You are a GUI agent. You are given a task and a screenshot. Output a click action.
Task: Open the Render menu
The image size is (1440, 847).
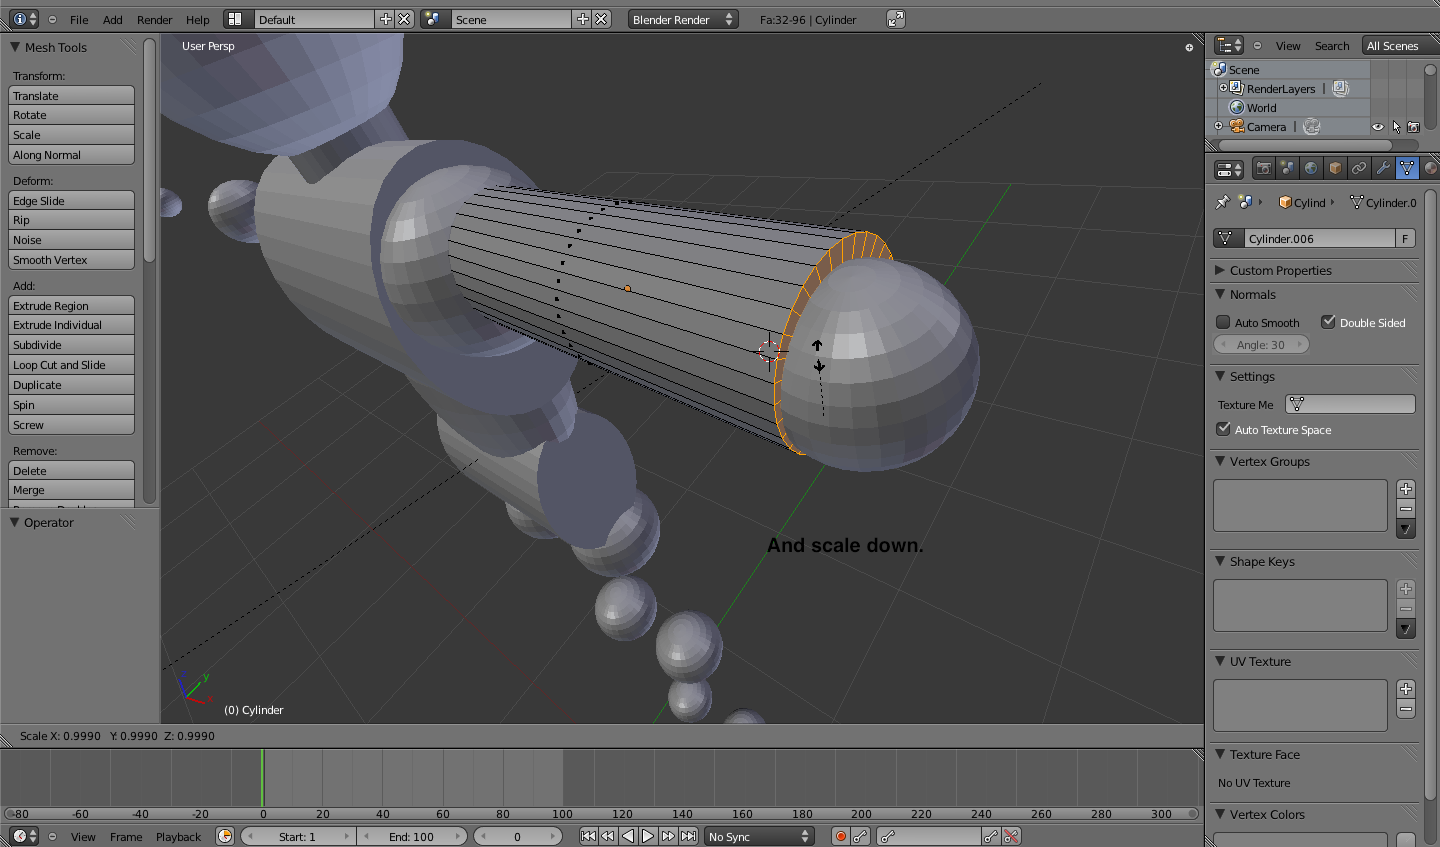(154, 18)
